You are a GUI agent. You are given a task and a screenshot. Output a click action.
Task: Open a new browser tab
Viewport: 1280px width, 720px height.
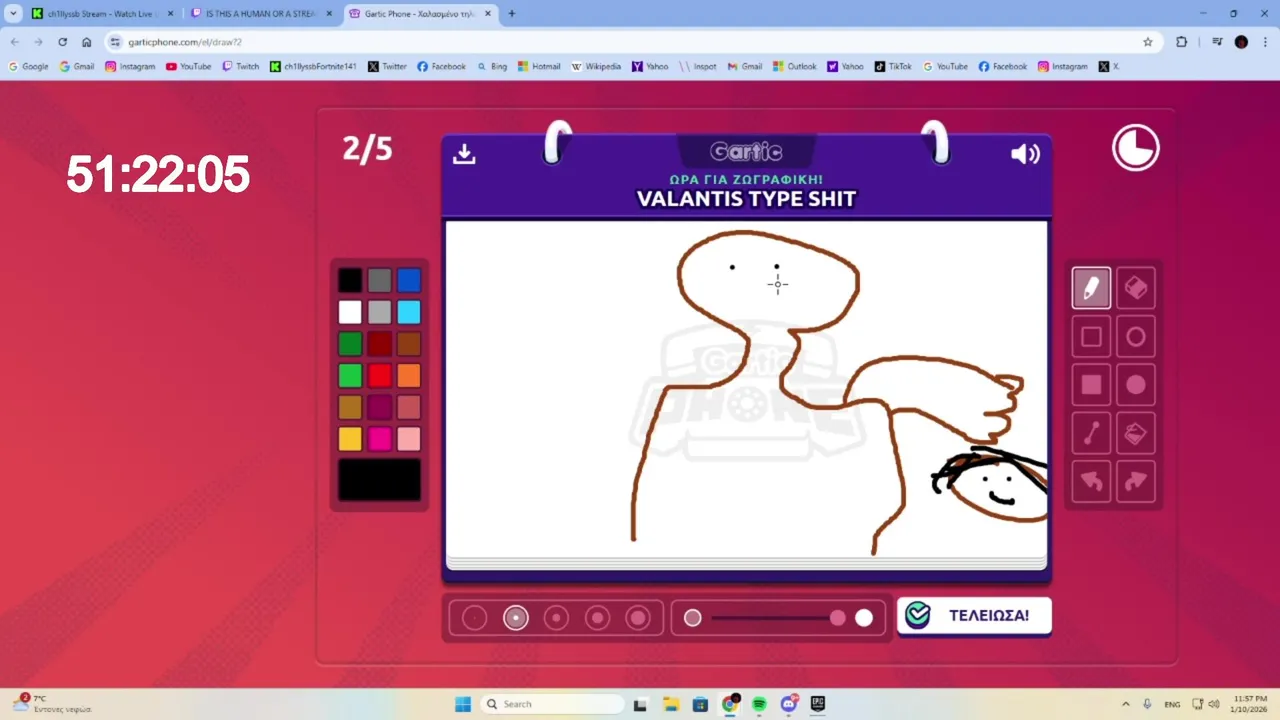[x=512, y=14]
